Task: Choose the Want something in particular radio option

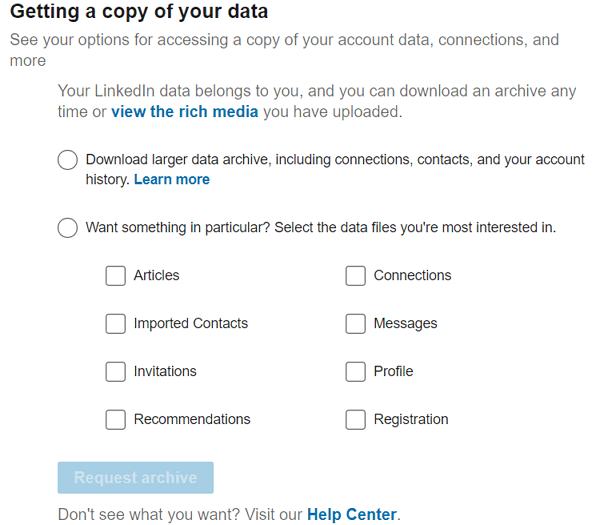Action: point(67,228)
